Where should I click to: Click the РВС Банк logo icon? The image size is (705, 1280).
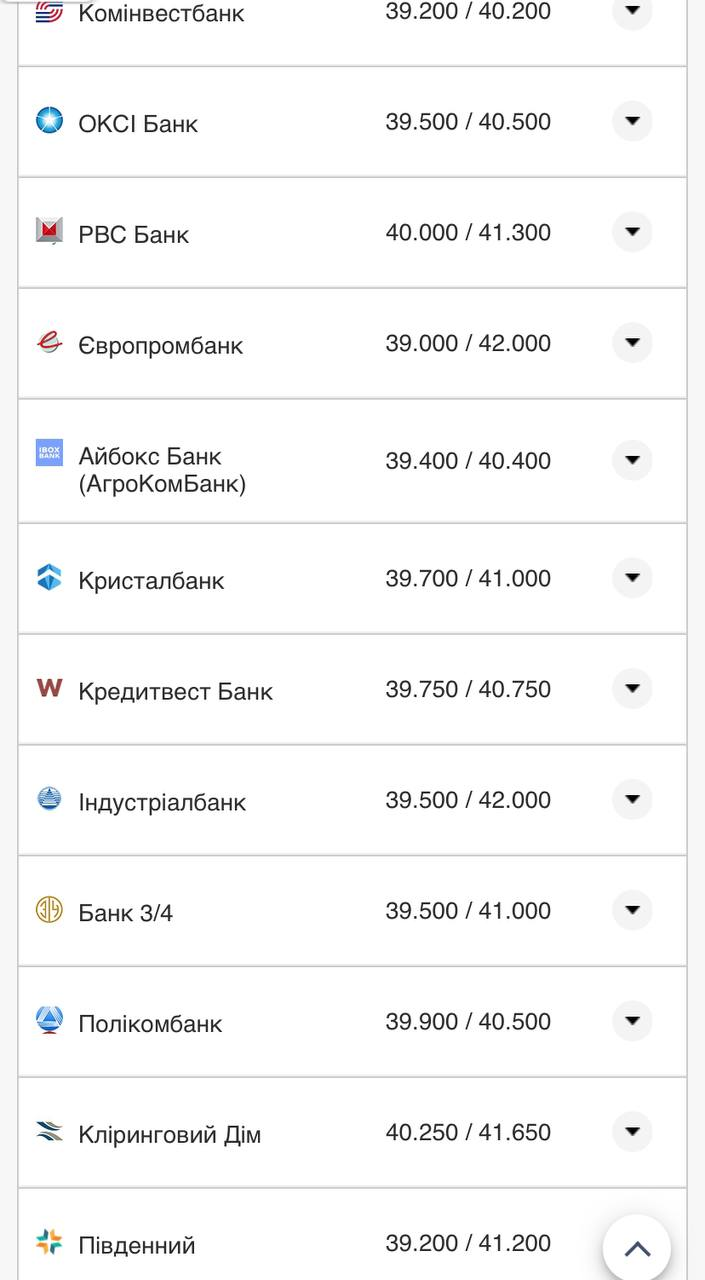(x=49, y=231)
